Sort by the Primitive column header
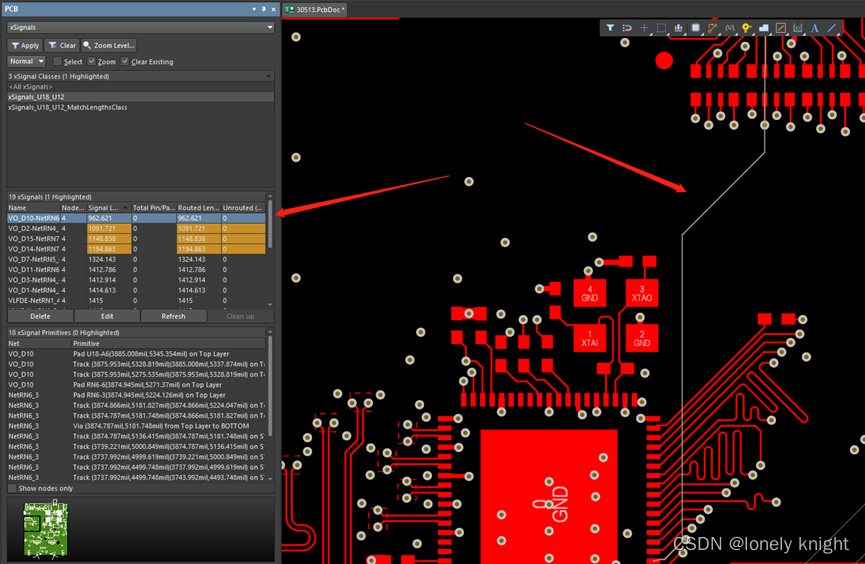This screenshot has height=564, width=865. pos(169,343)
